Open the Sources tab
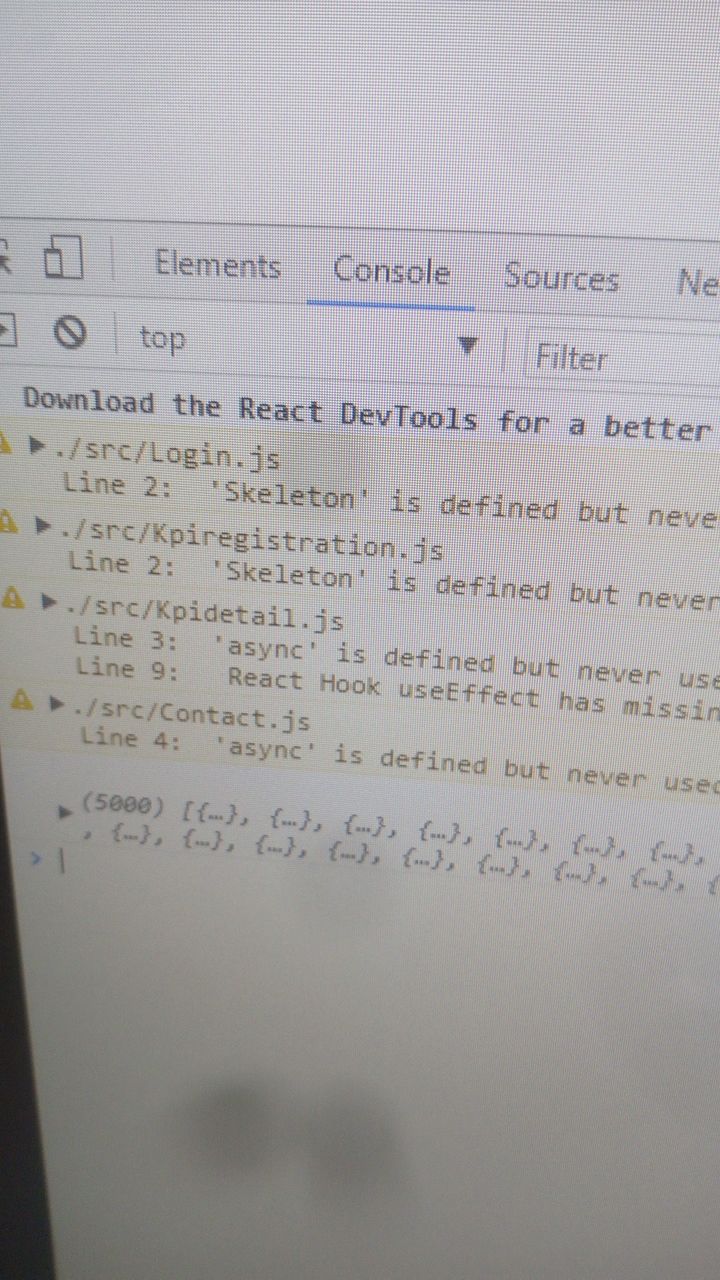 [561, 277]
